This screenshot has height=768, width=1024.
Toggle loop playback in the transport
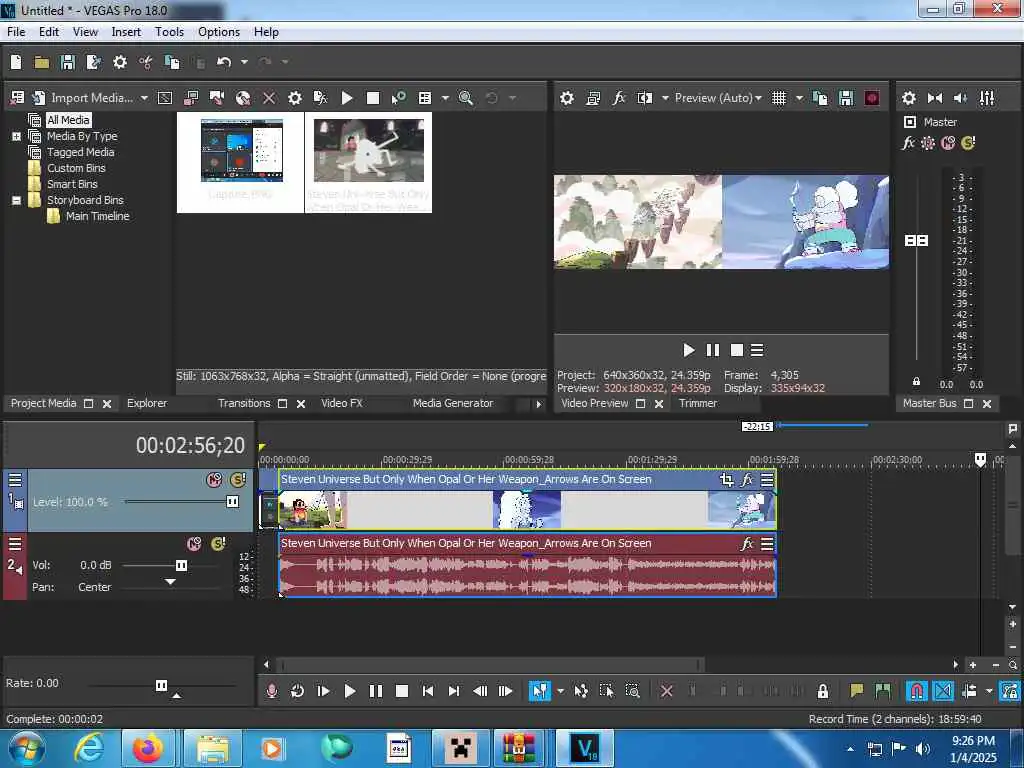coord(297,691)
